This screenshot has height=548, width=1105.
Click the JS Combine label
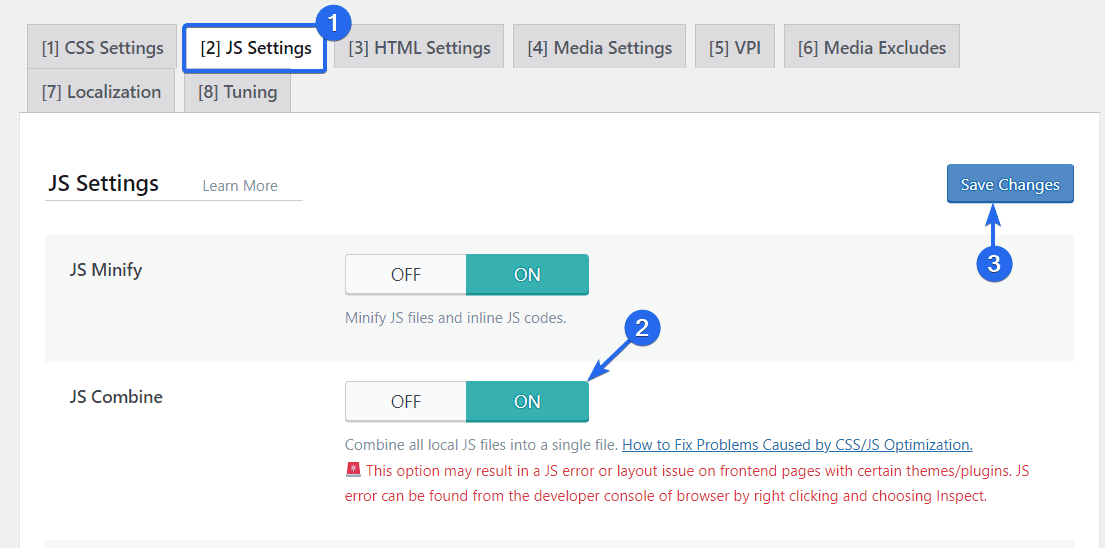pos(116,397)
